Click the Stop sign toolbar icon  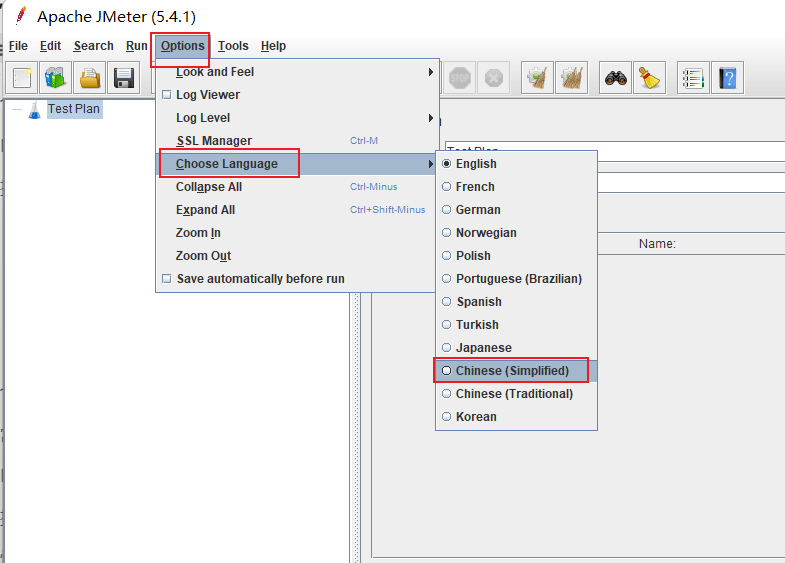coord(460,78)
